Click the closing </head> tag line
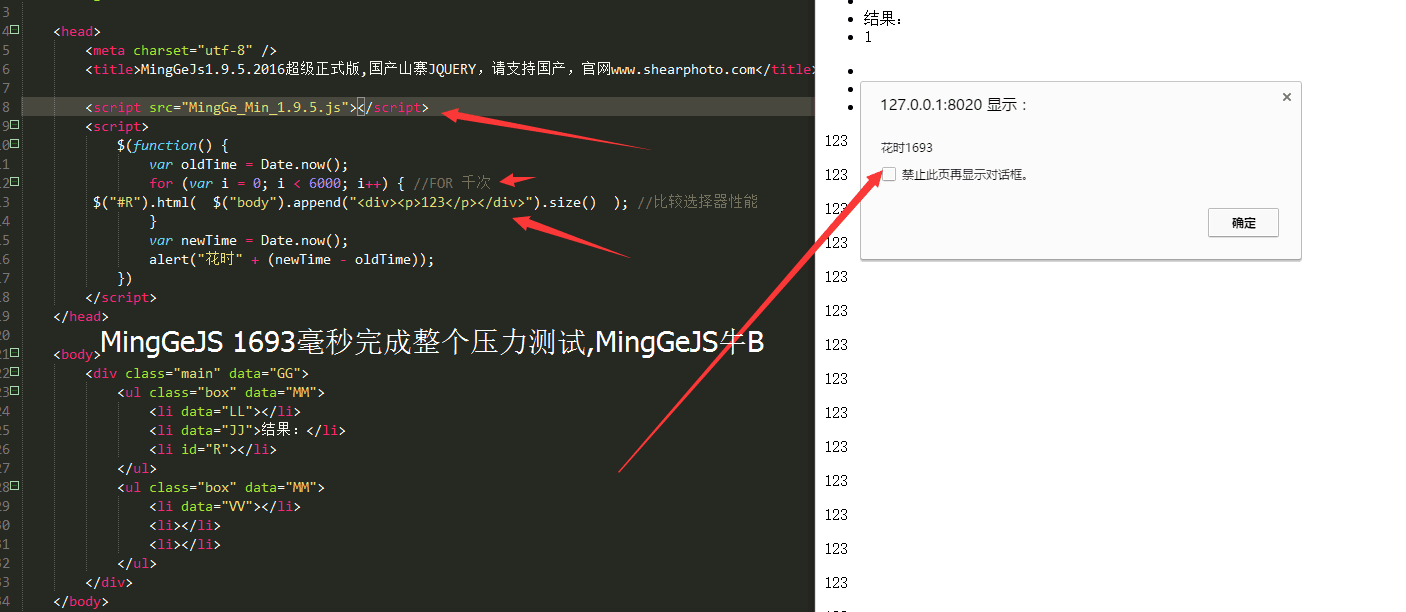Image resolution: width=1406 pixels, height=612 pixels. point(81,316)
